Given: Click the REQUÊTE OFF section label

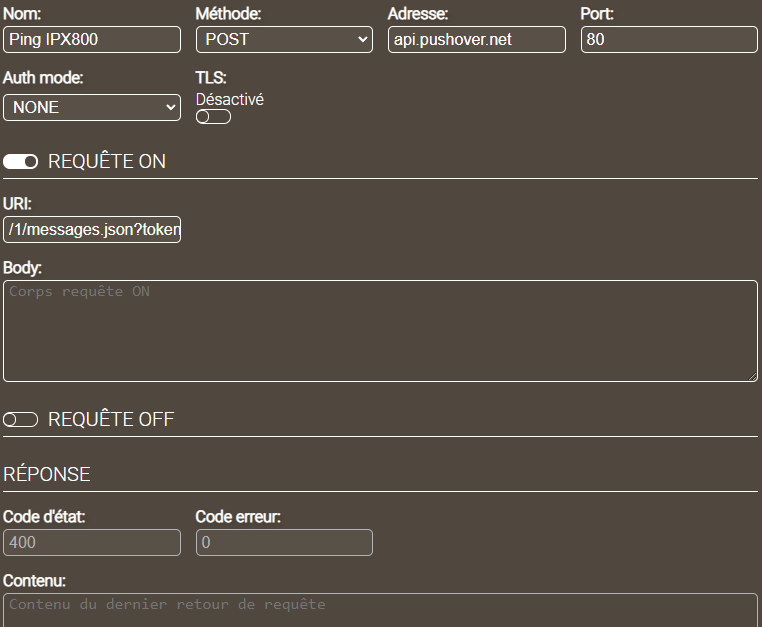Looking at the screenshot, I should click(x=111, y=420).
